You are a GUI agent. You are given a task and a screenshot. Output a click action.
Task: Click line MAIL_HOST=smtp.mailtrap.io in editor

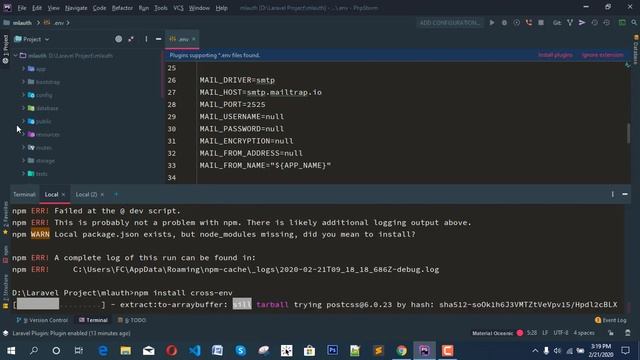coord(260,92)
